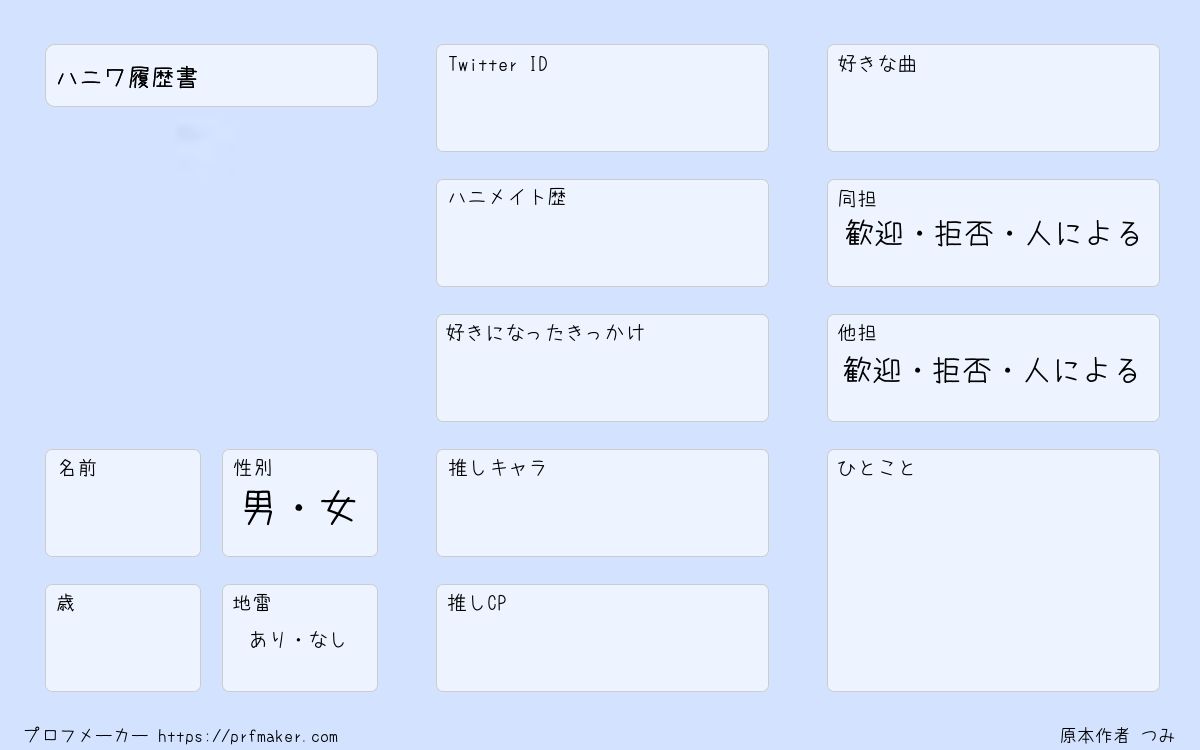Select なし under 地雷
The image size is (1200, 750).
click(x=327, y=639)
